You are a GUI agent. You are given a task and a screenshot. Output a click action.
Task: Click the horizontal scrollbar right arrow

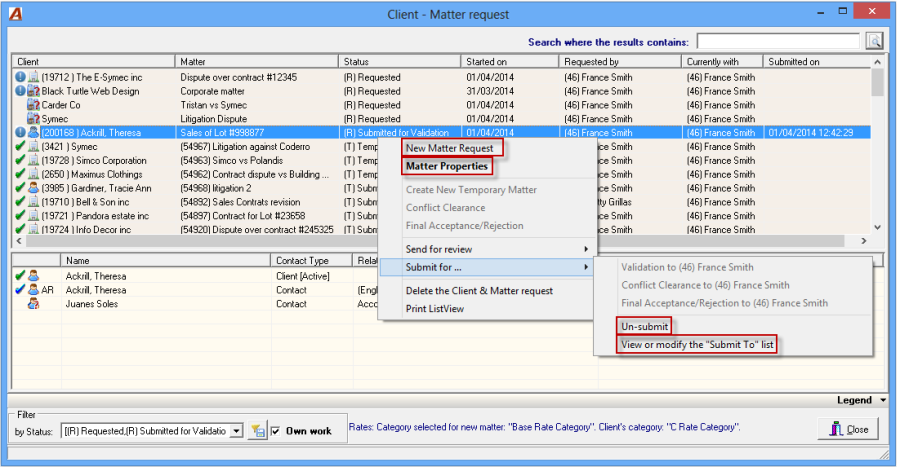click(864, 241)
